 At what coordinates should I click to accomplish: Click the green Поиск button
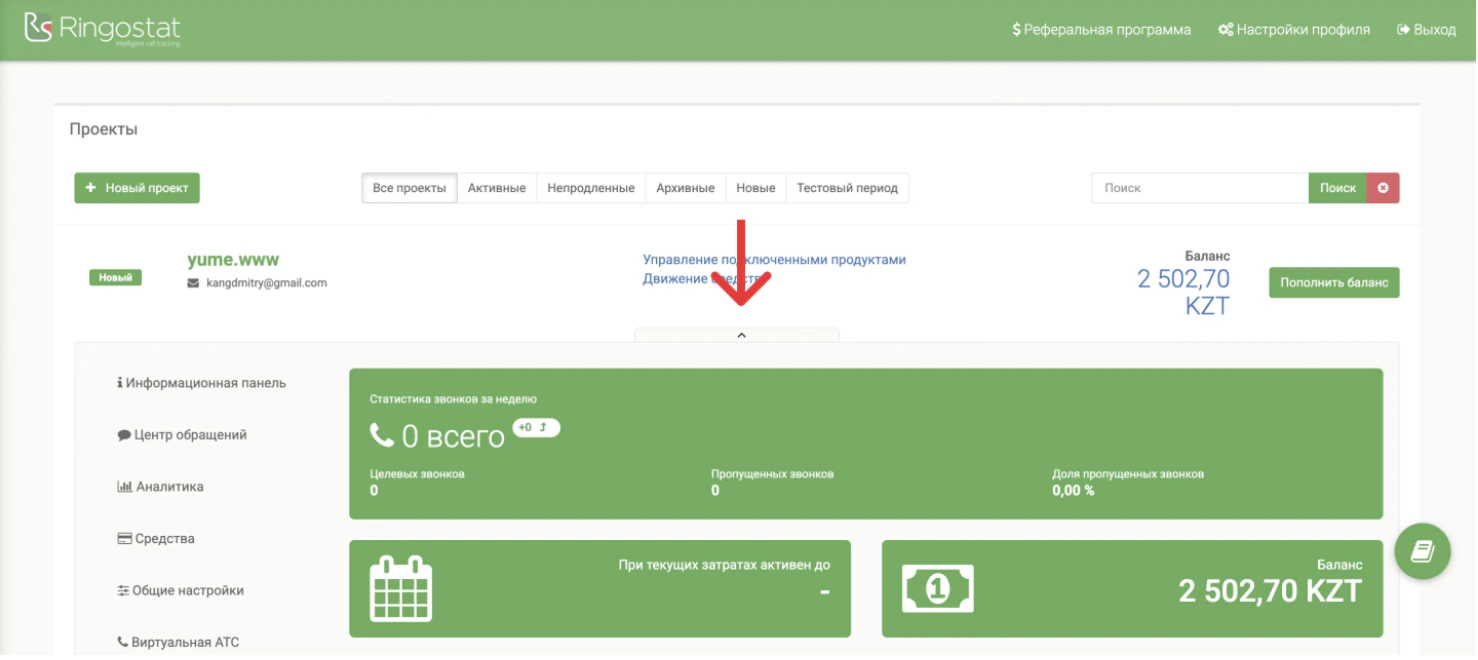click(x=1338, y=188)
